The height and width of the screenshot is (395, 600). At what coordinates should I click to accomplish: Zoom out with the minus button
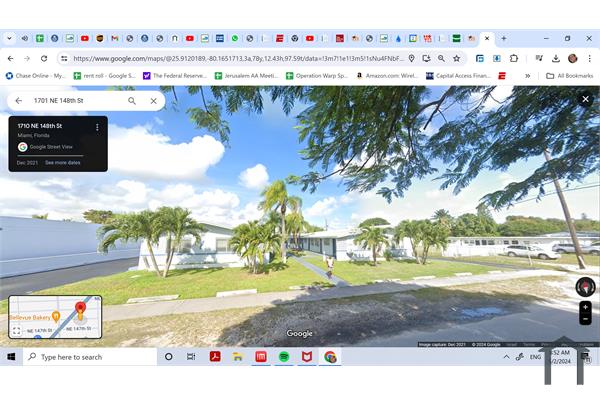pyautogui.click(x=585, y=319)
